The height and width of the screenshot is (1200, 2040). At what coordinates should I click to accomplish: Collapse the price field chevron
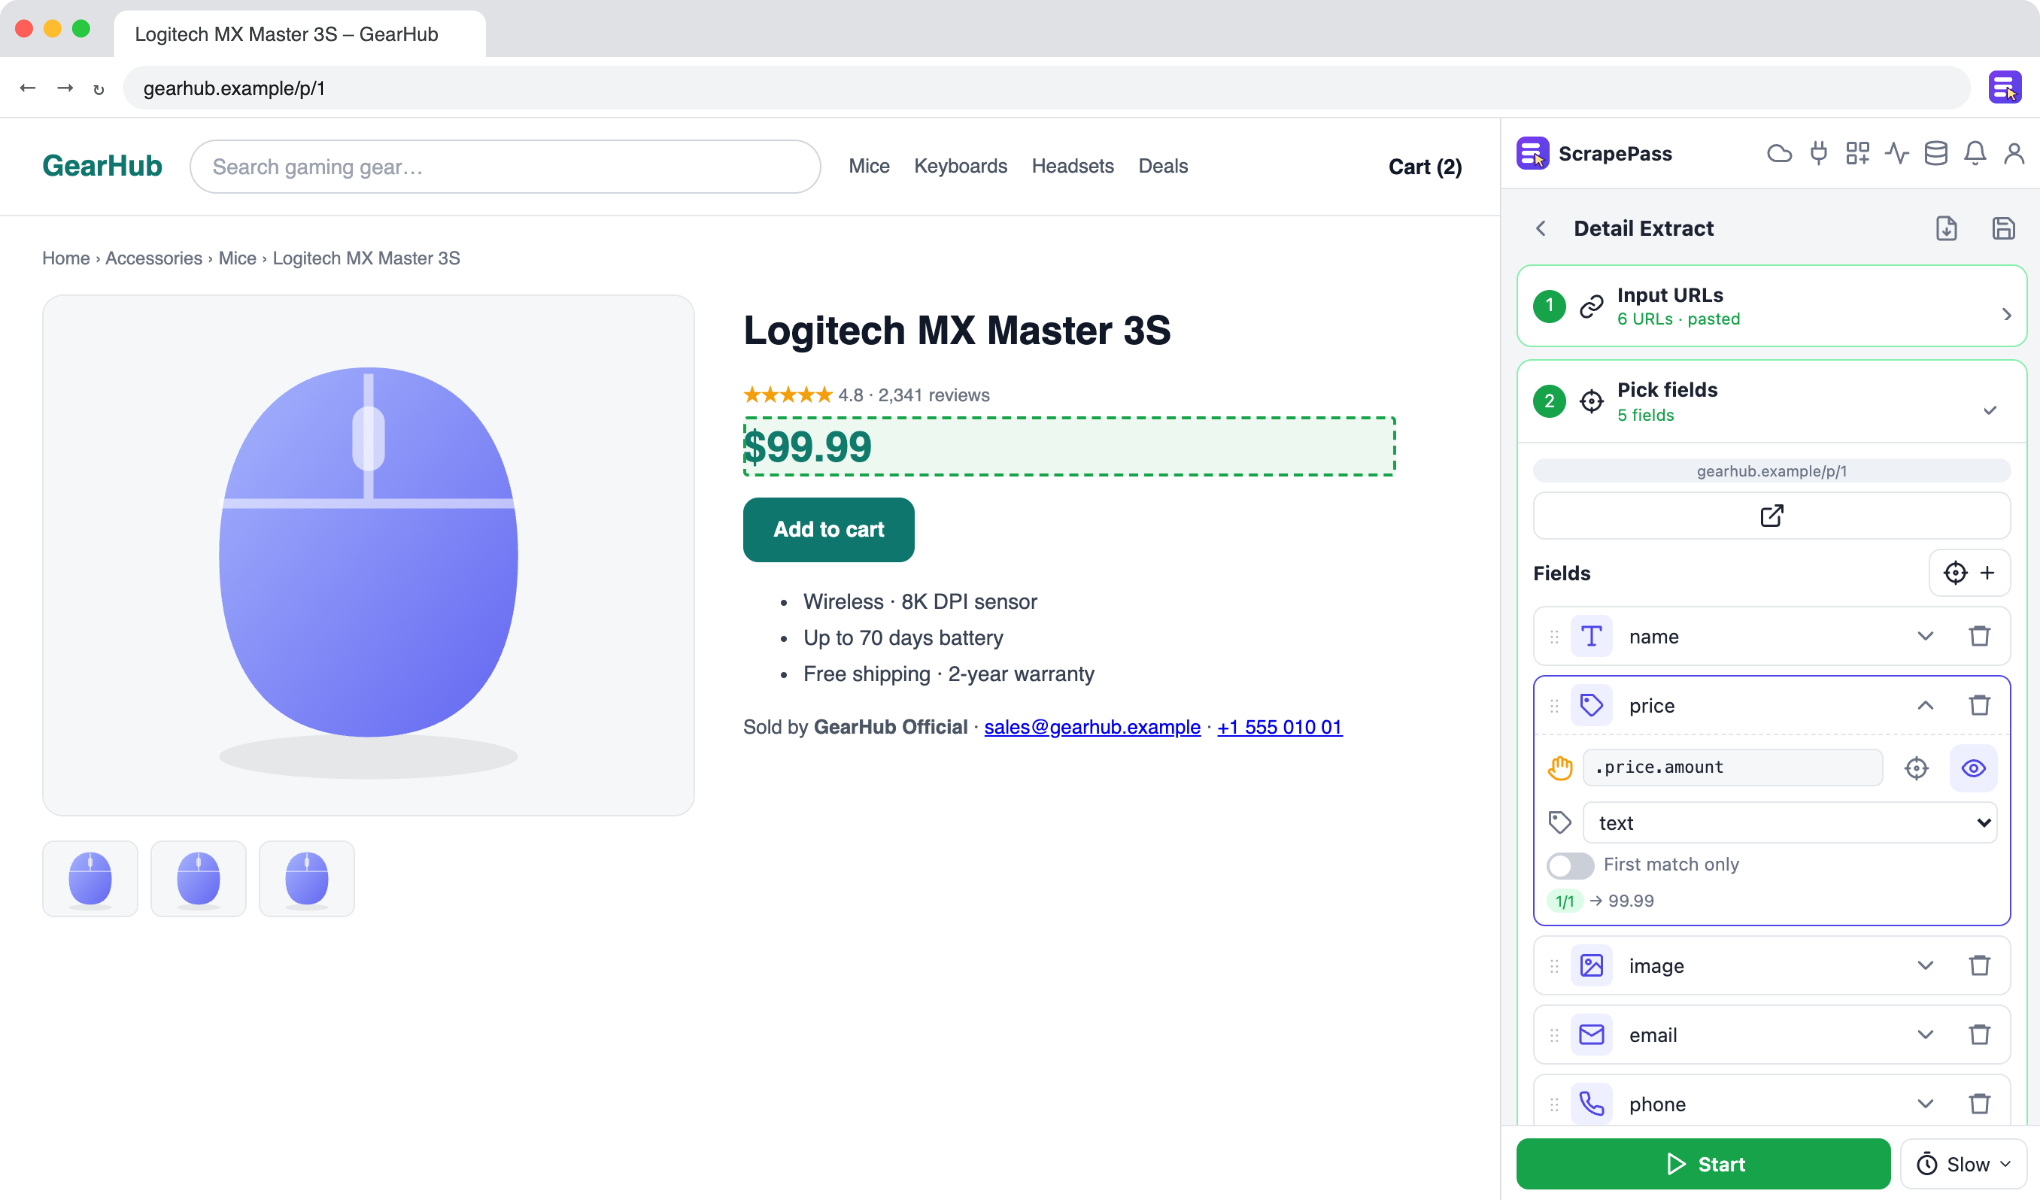tap(1925, 705)
